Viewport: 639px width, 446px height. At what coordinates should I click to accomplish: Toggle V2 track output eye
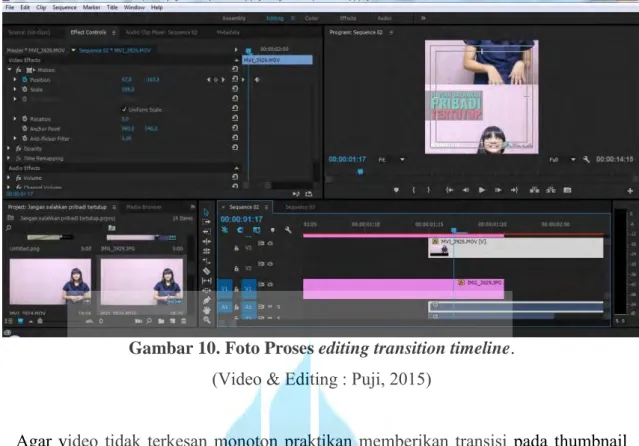coord(270,264)
